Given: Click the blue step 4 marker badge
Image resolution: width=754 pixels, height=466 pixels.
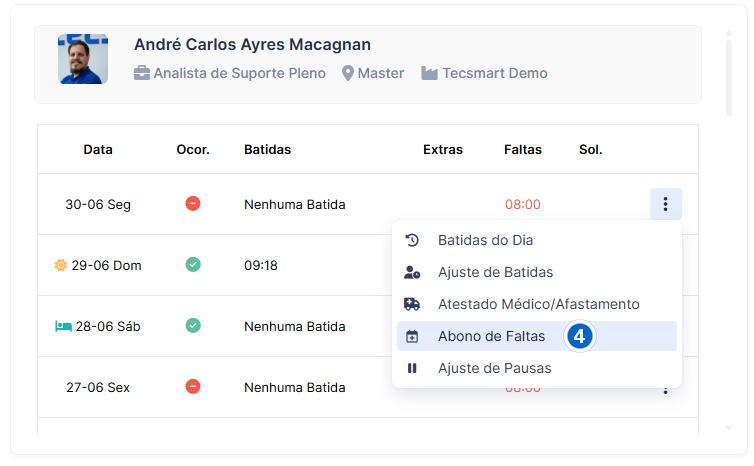Looking at the screenshot, I should point(579,336).
